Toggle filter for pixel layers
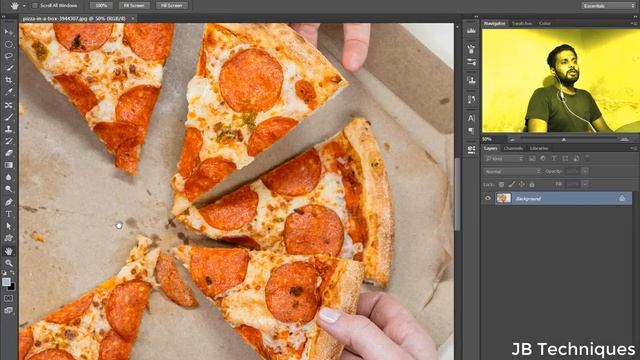The width and height of the screenshot is (640, 360). click(532, 158)
